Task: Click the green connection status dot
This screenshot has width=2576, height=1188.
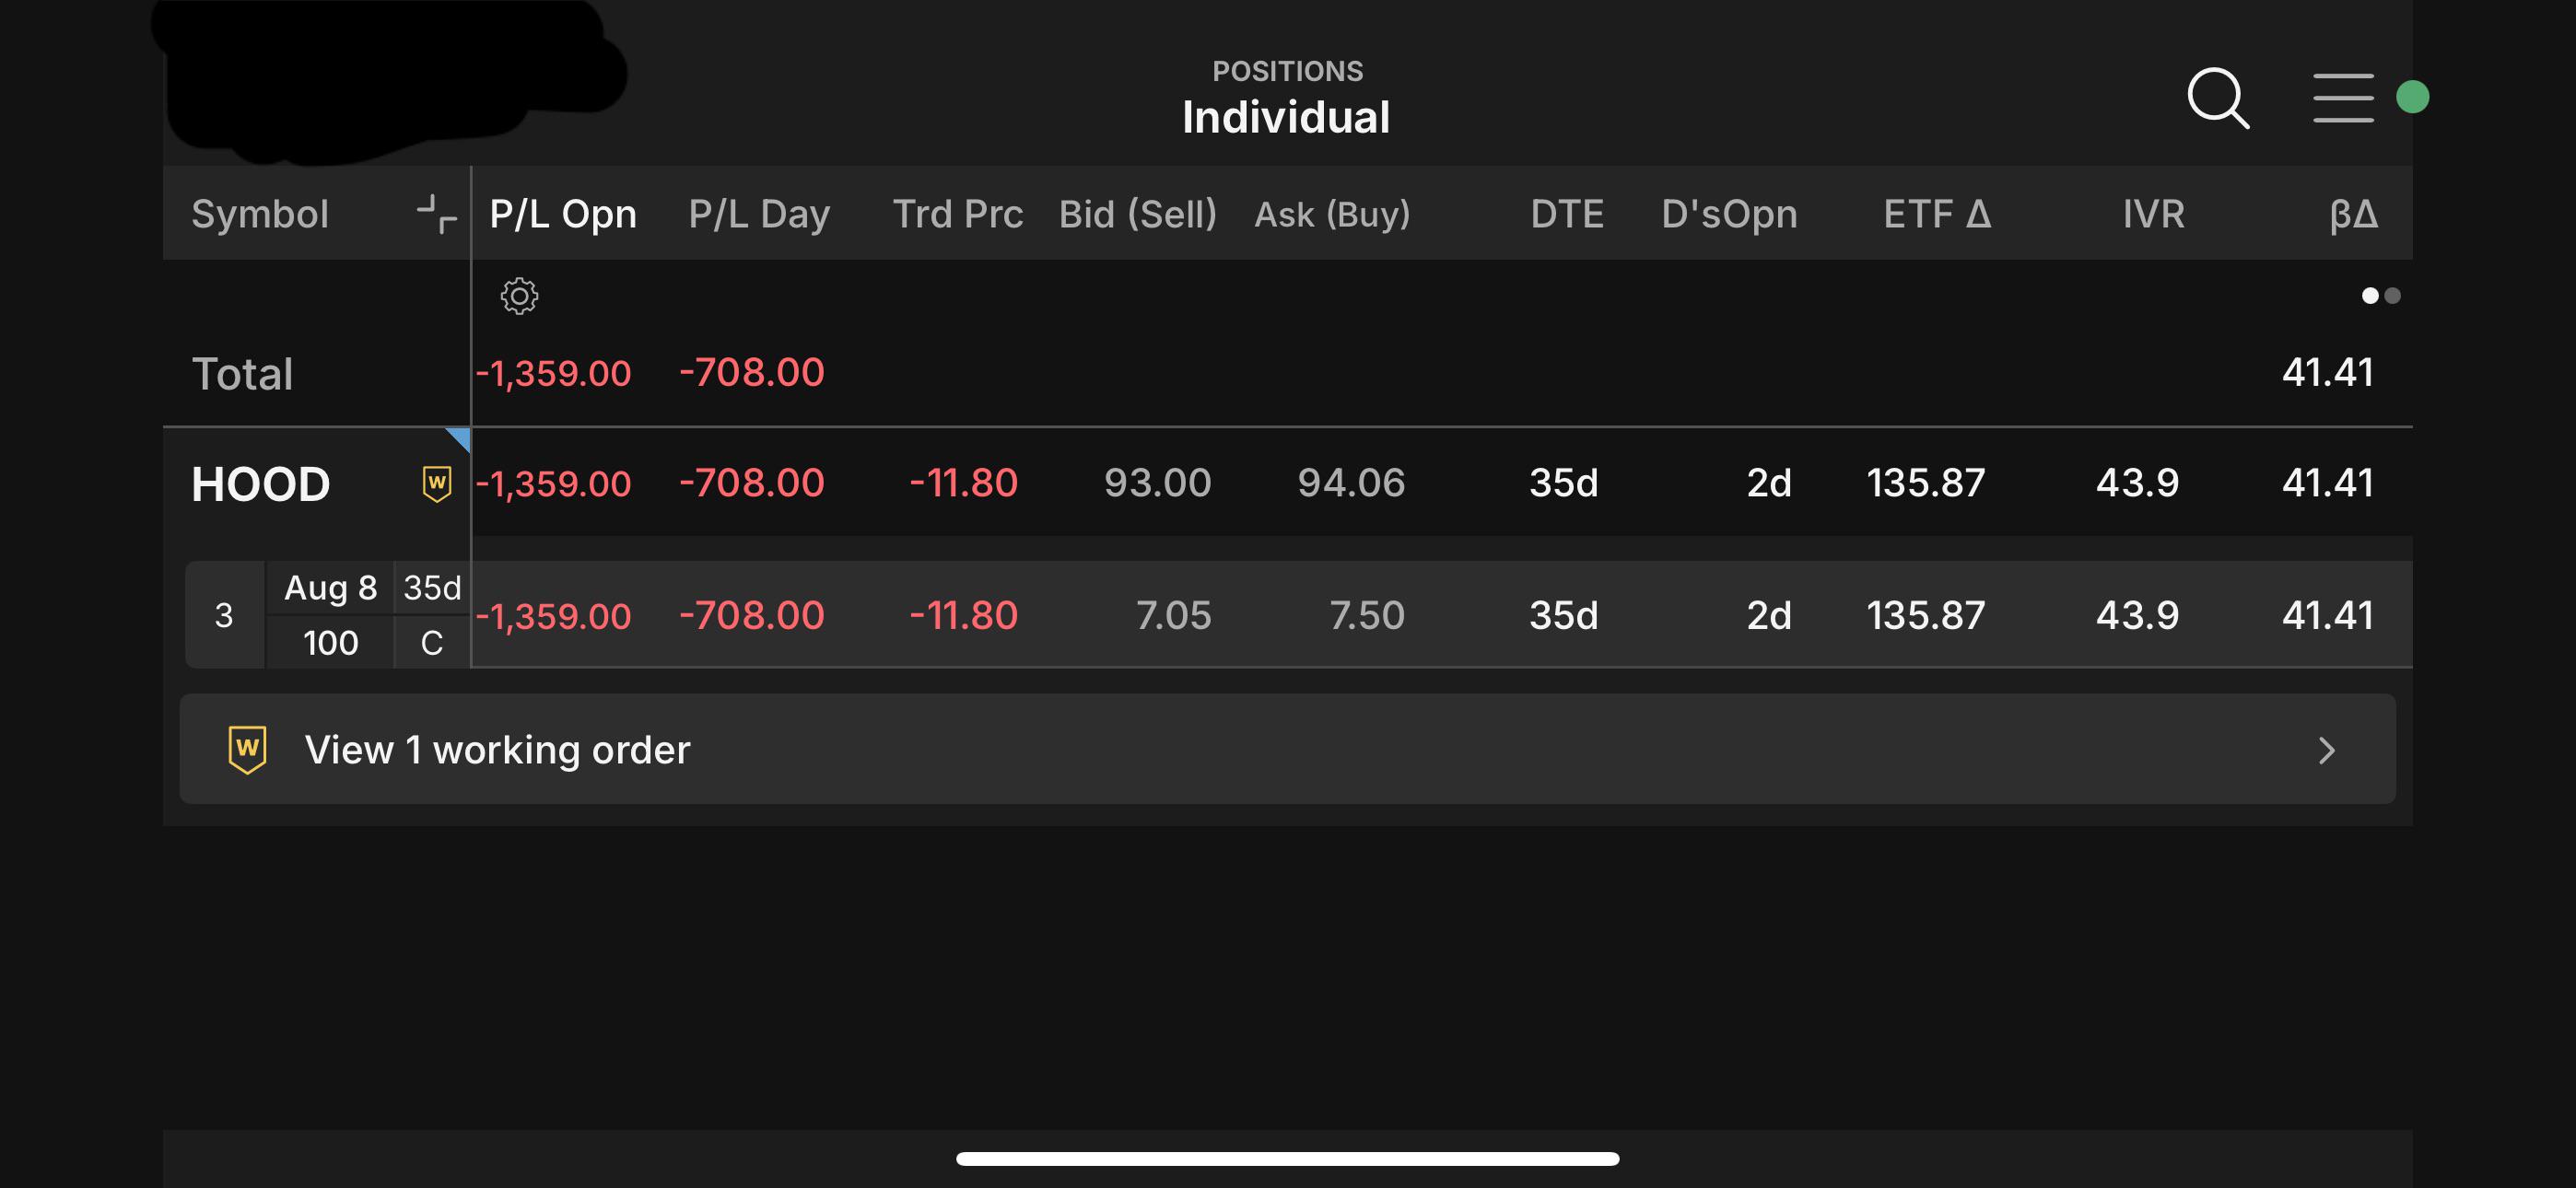Action: (x=2412, y=97)
